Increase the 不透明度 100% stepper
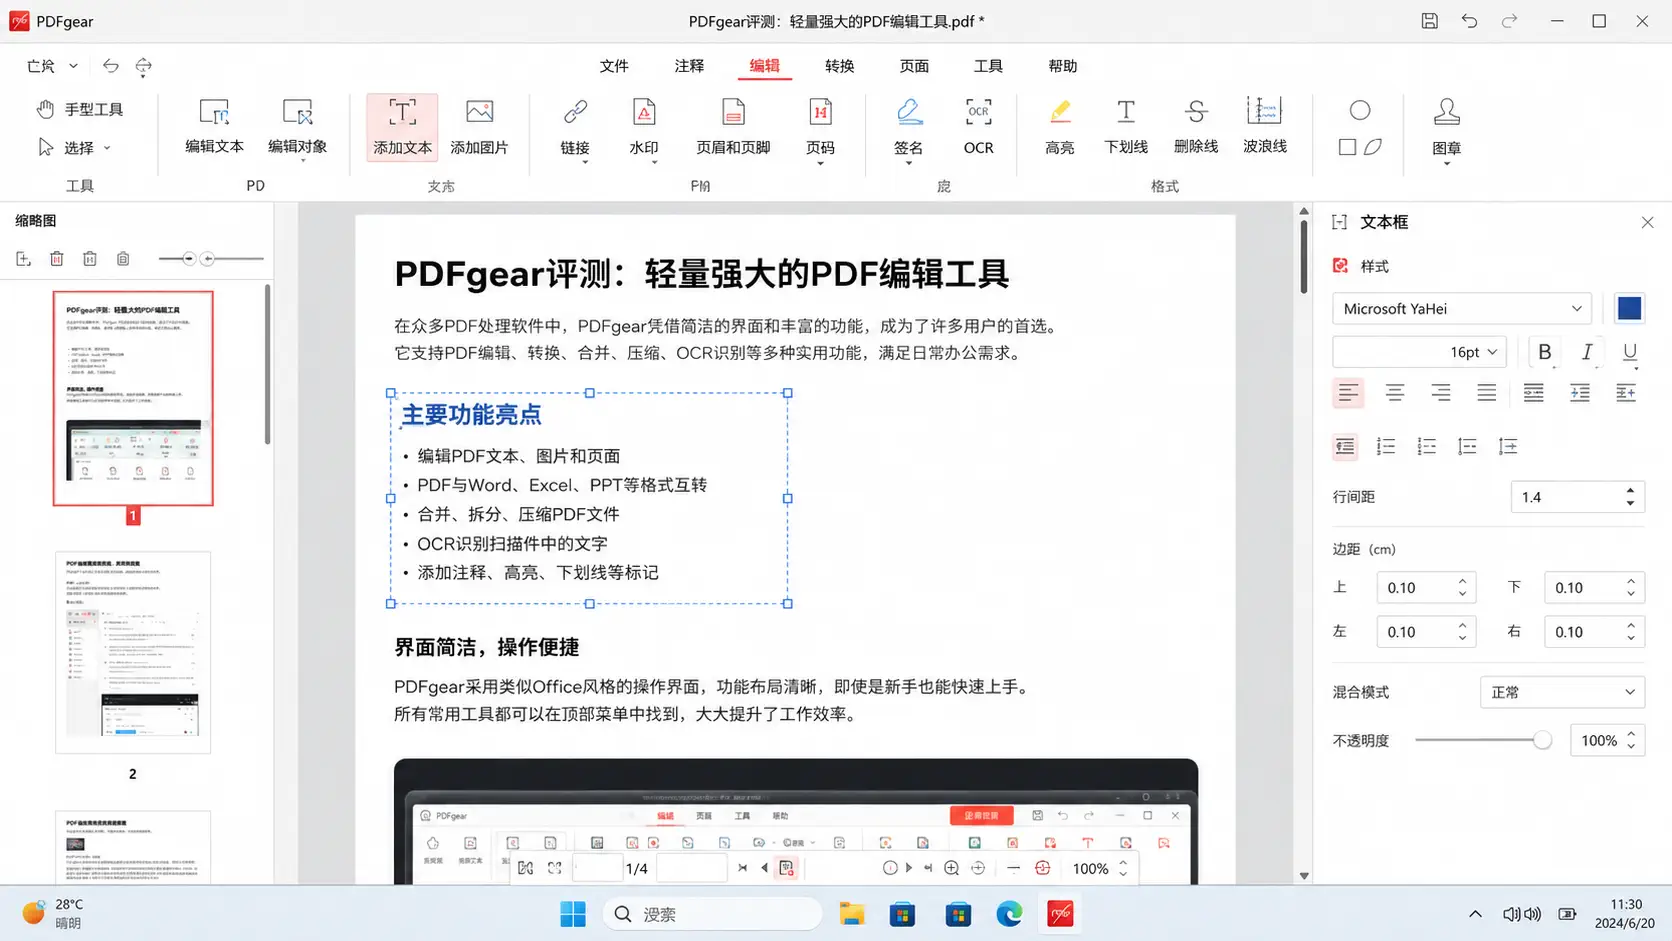This screenshot has height=941, width=1672. [1631, 734]
